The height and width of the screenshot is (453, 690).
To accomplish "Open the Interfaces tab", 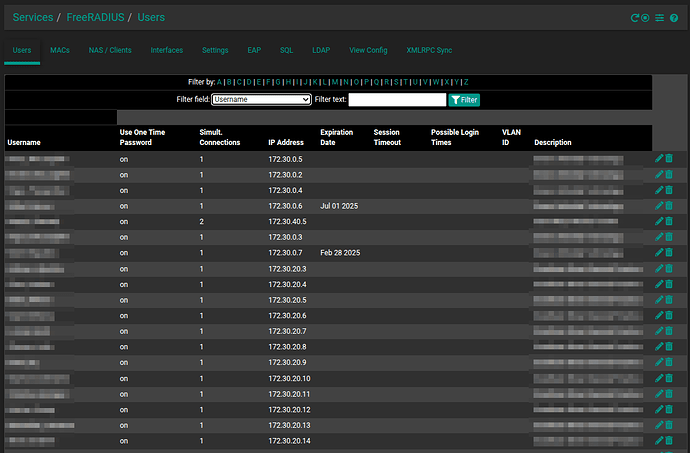I will coord(167,50).
